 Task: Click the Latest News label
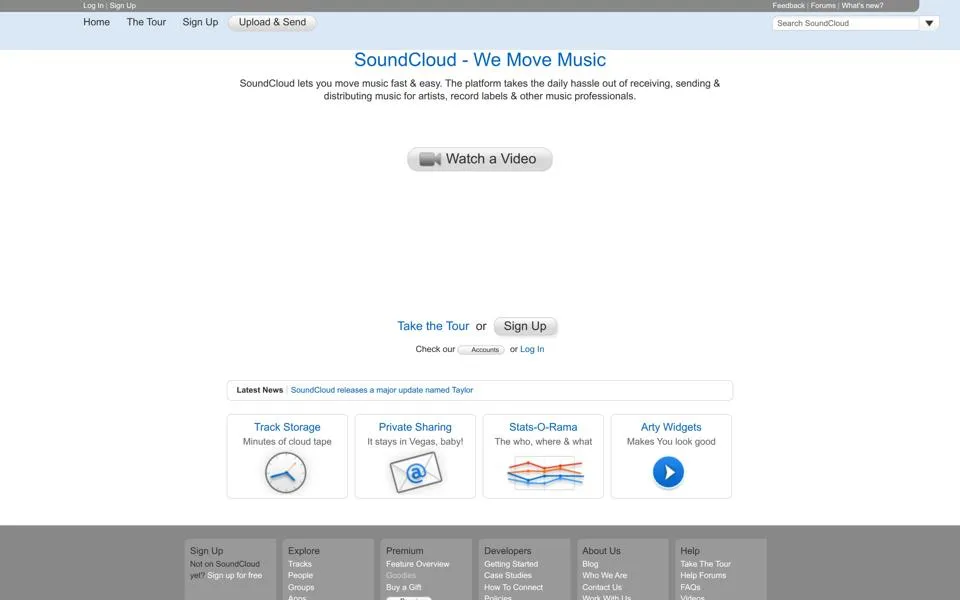[260, 390]
